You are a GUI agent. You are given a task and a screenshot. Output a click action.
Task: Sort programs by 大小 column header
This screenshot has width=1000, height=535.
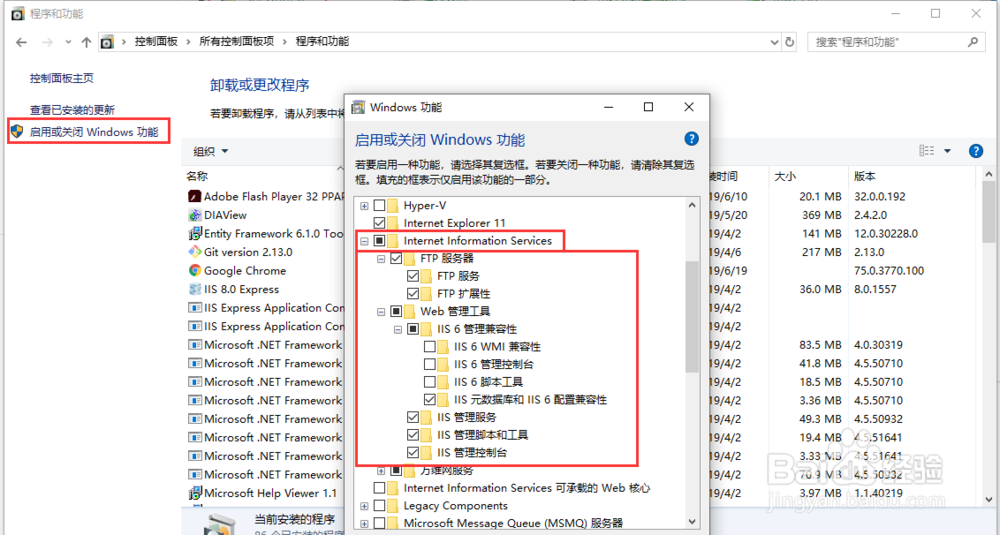tap(785, 176)
